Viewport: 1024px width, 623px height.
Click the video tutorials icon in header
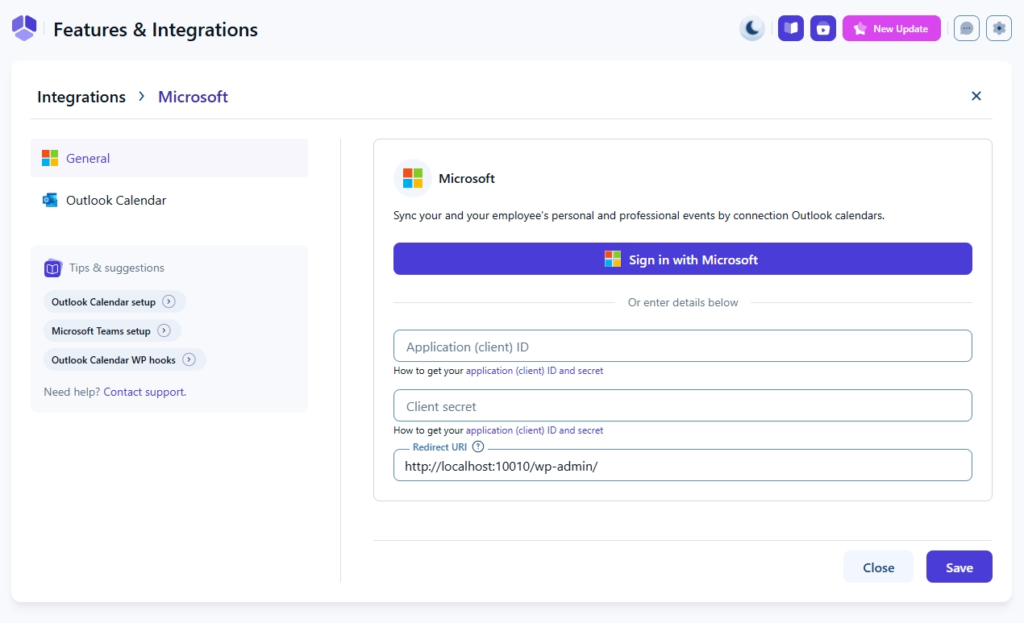tap(823, 29)
